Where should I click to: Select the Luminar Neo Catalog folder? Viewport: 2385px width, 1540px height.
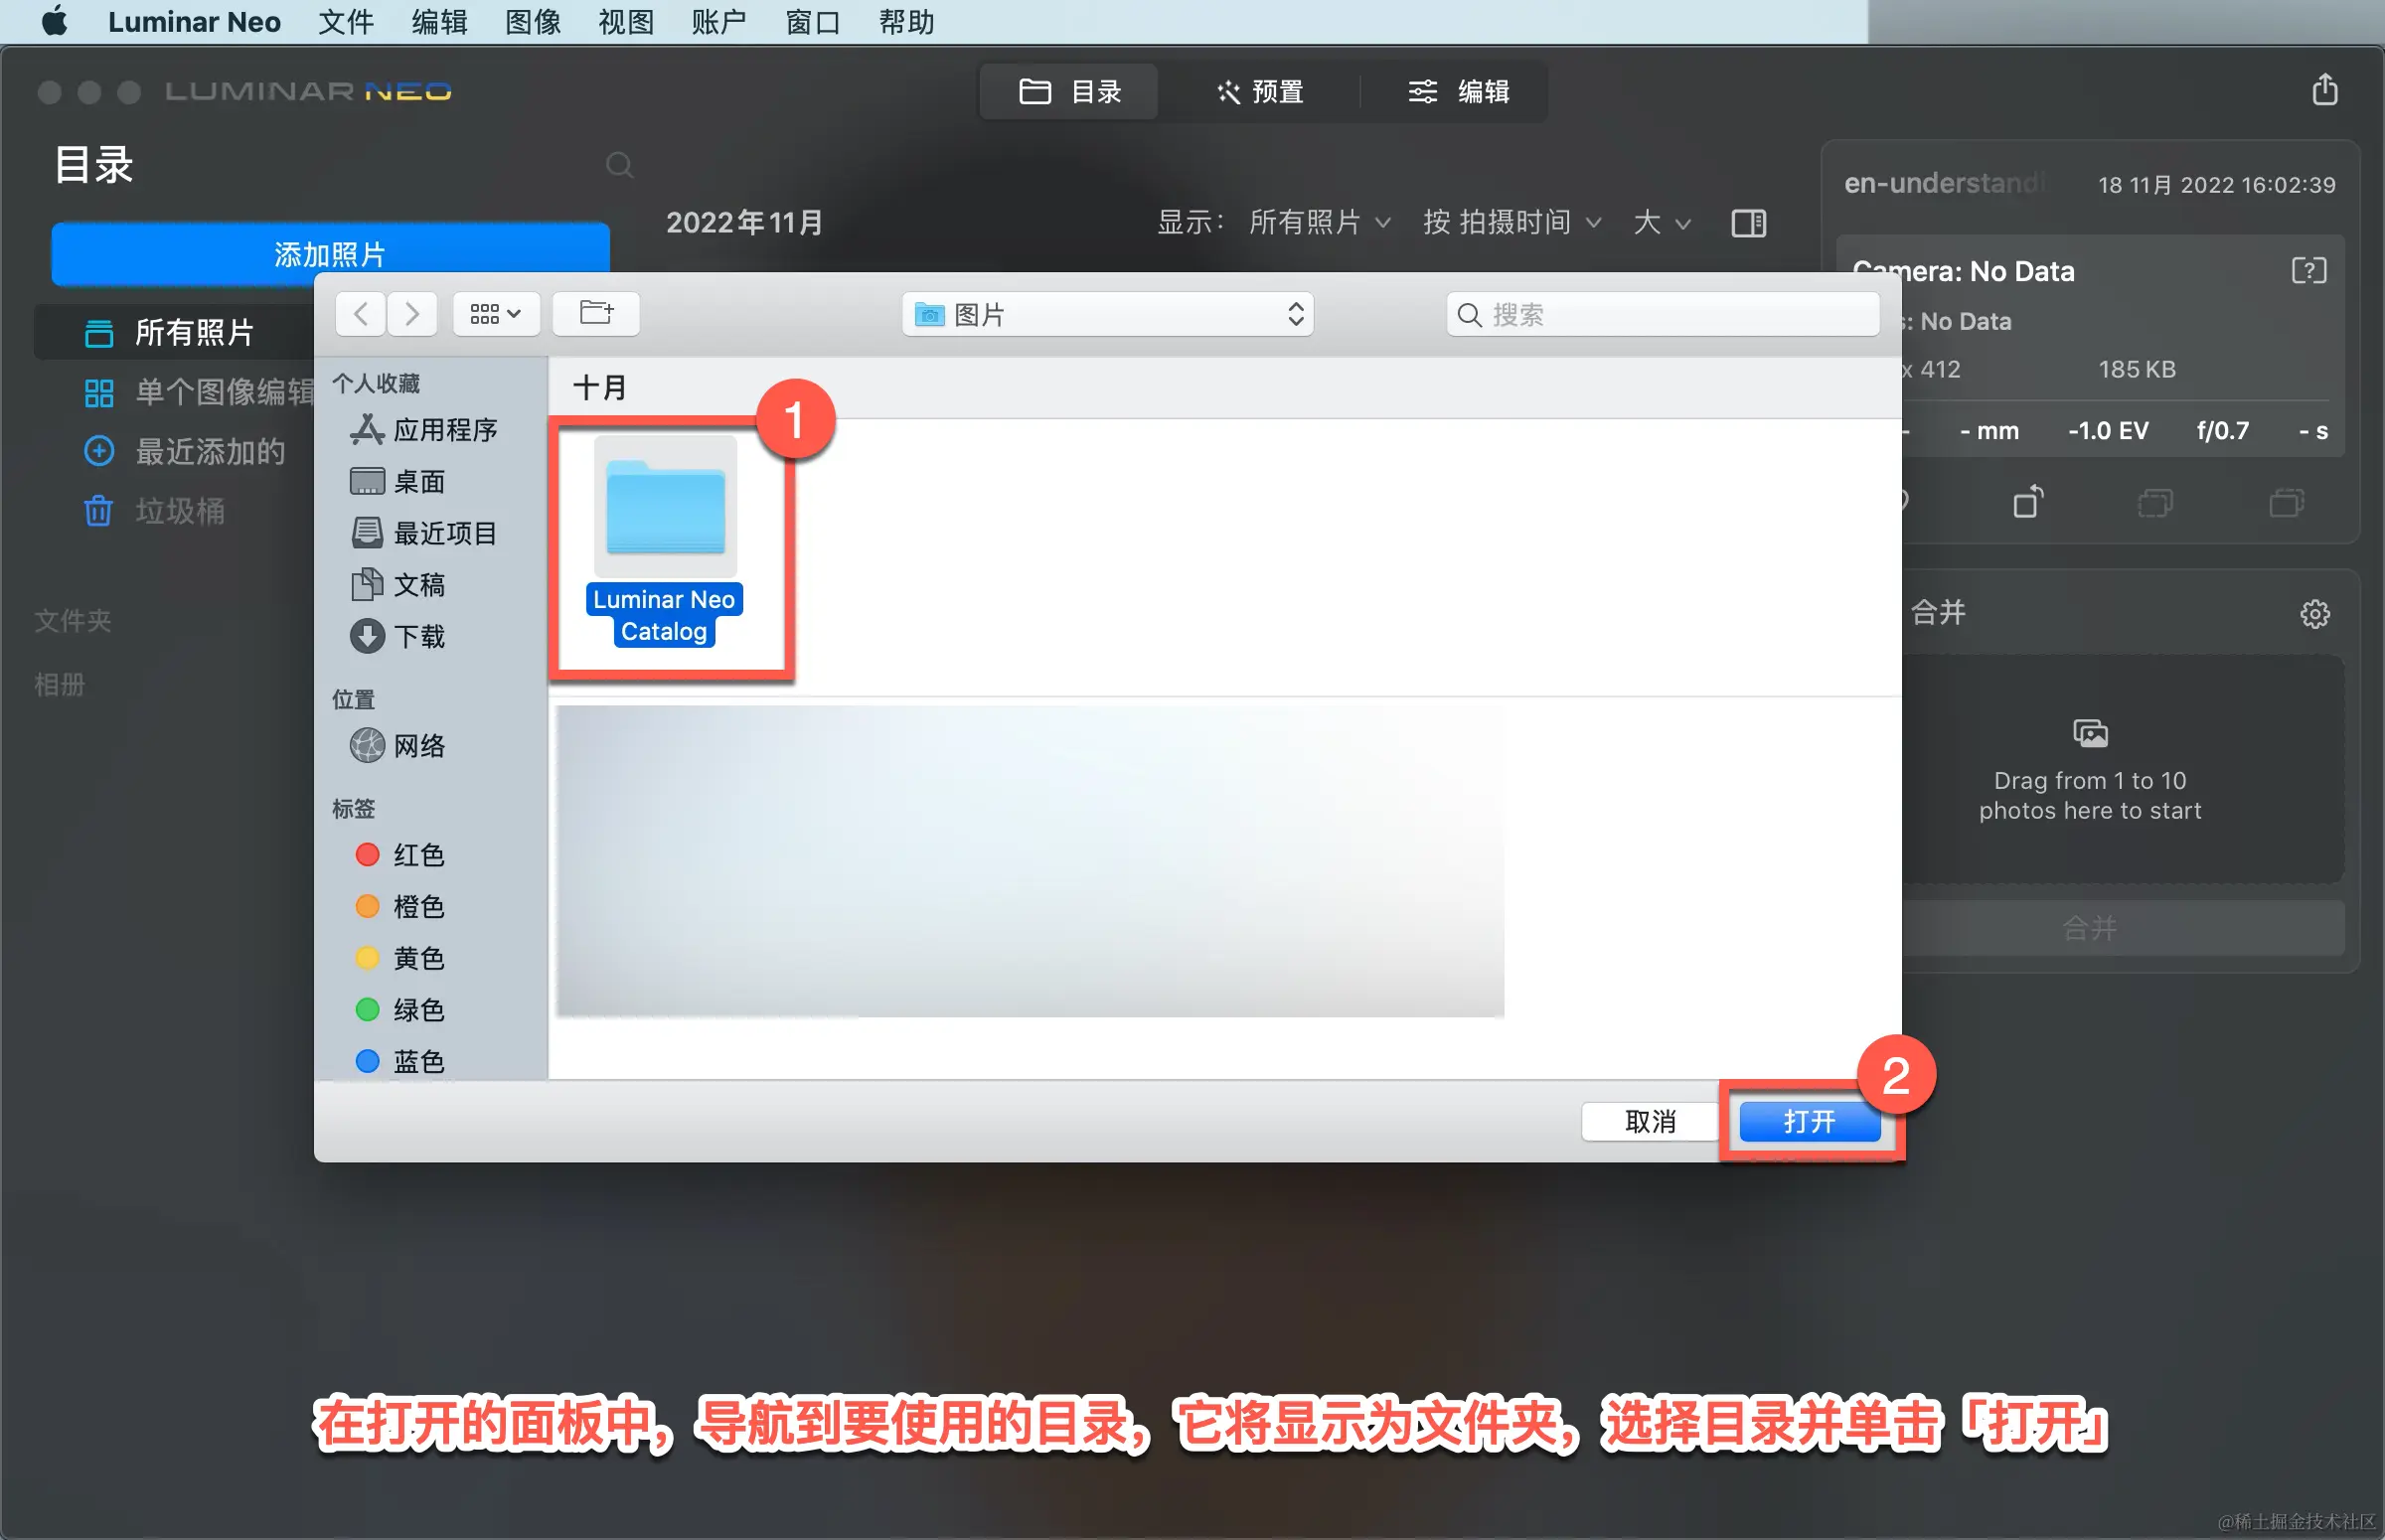(665, 540)
